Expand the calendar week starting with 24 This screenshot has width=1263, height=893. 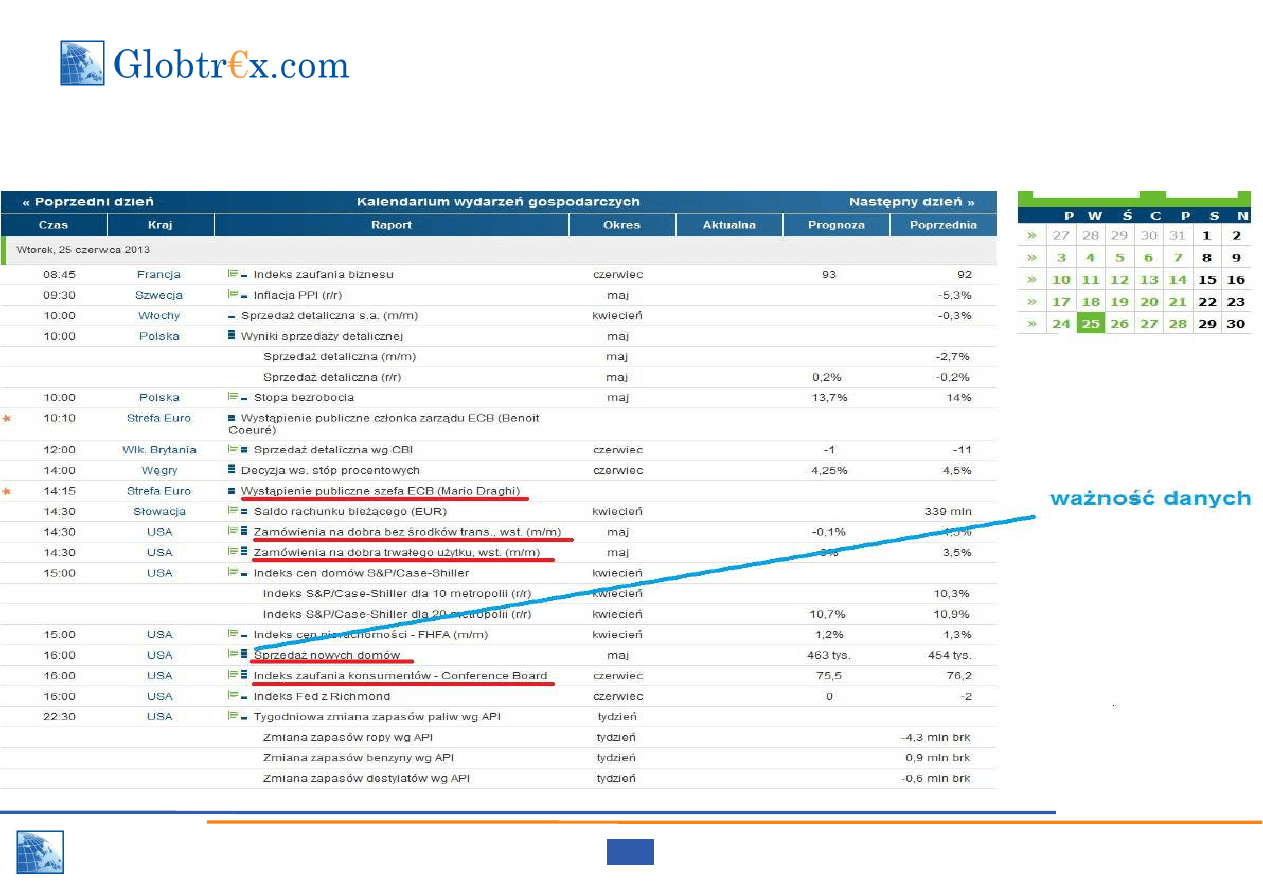(x=1031, y=324)
